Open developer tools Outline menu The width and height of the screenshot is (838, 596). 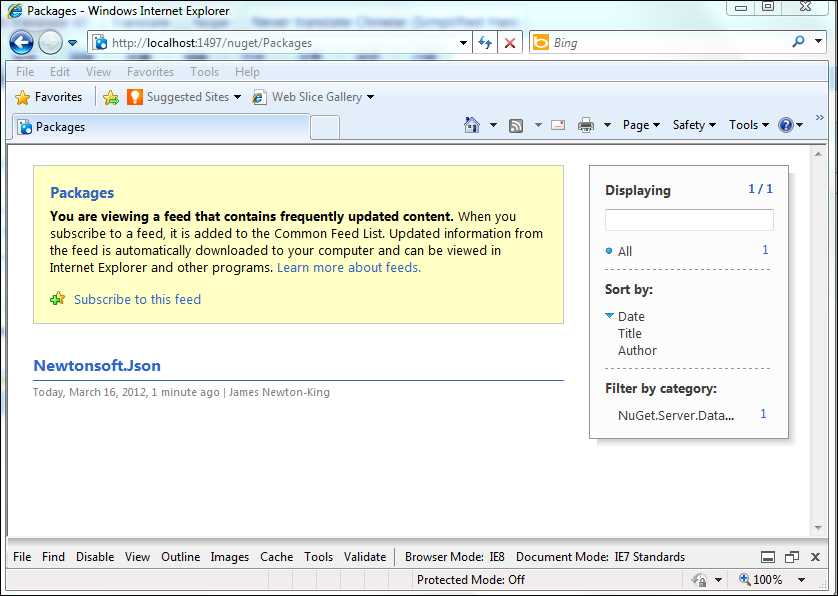pos(181,557)
